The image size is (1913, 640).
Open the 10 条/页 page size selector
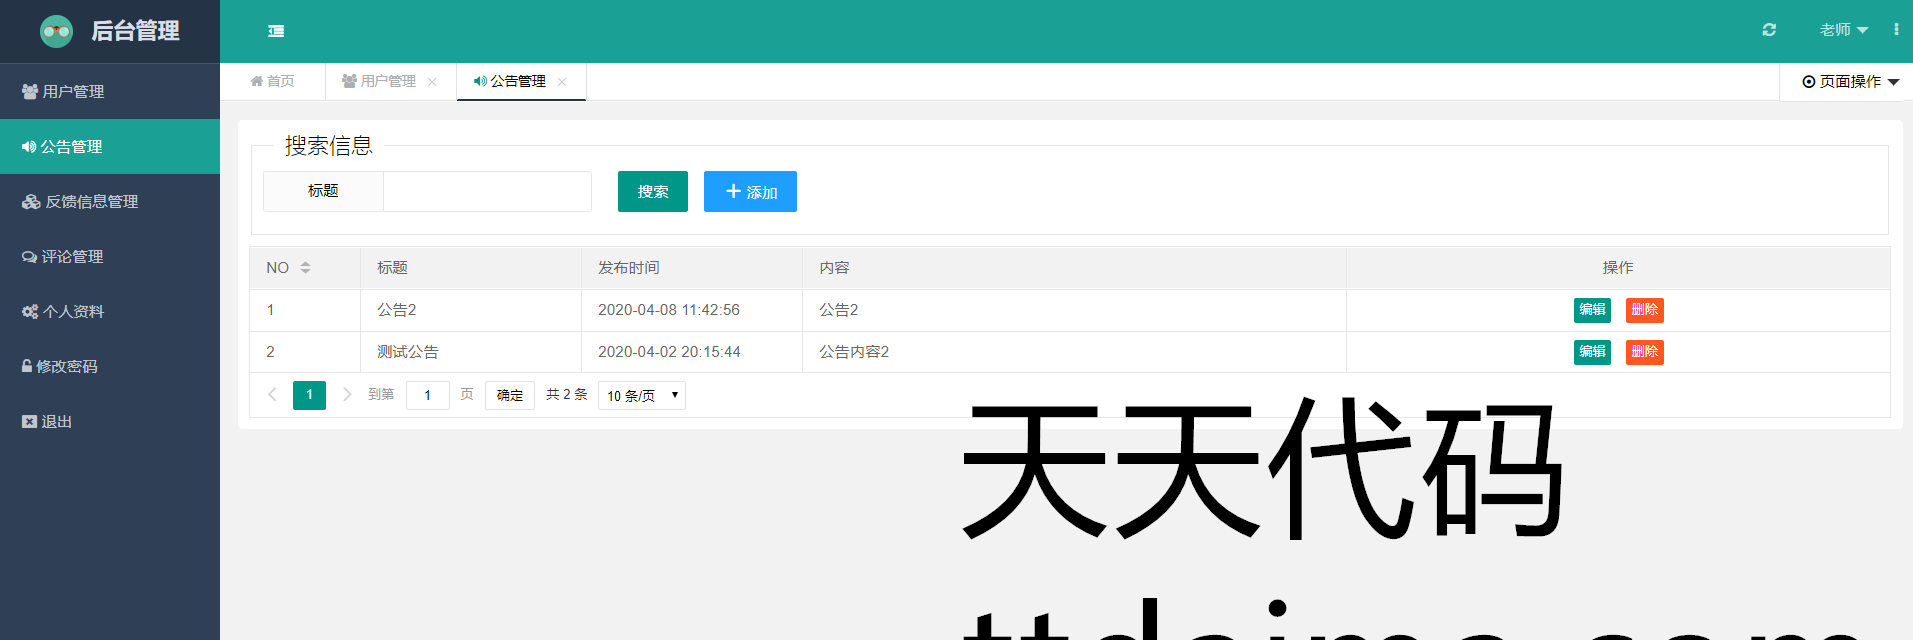pyautogui.click(x=642, y=396)
